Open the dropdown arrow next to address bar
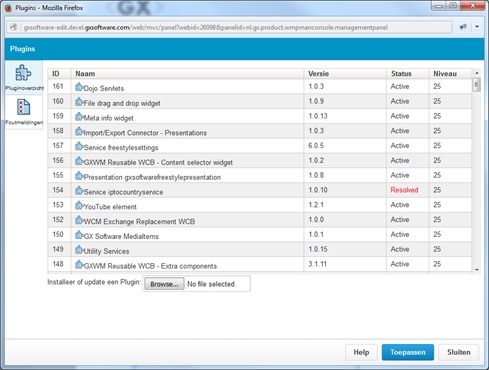This screenshot has height=370, width=489. [477, 27]
